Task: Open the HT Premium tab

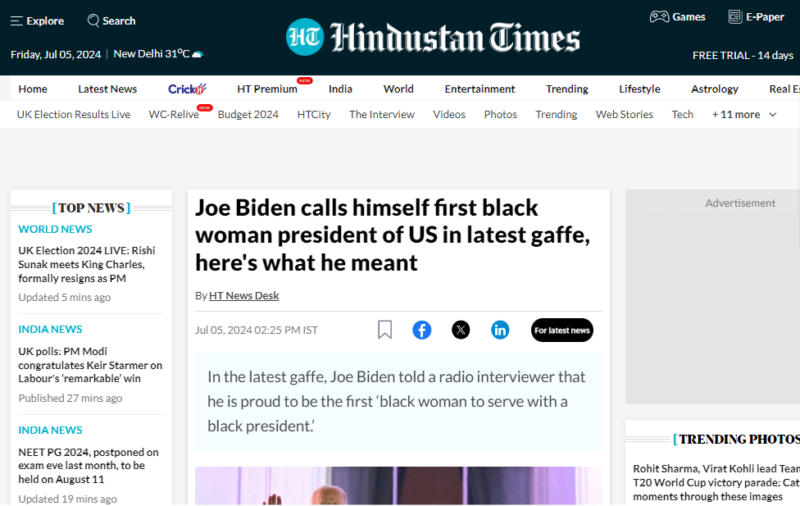Action: (267, 89)
